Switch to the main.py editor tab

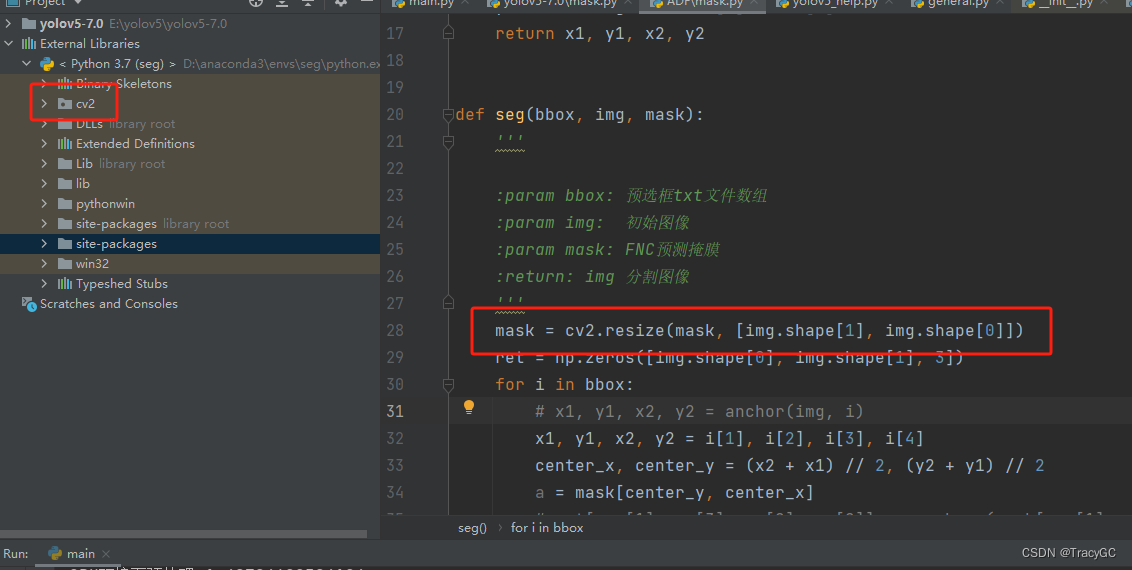click(431, 4)
